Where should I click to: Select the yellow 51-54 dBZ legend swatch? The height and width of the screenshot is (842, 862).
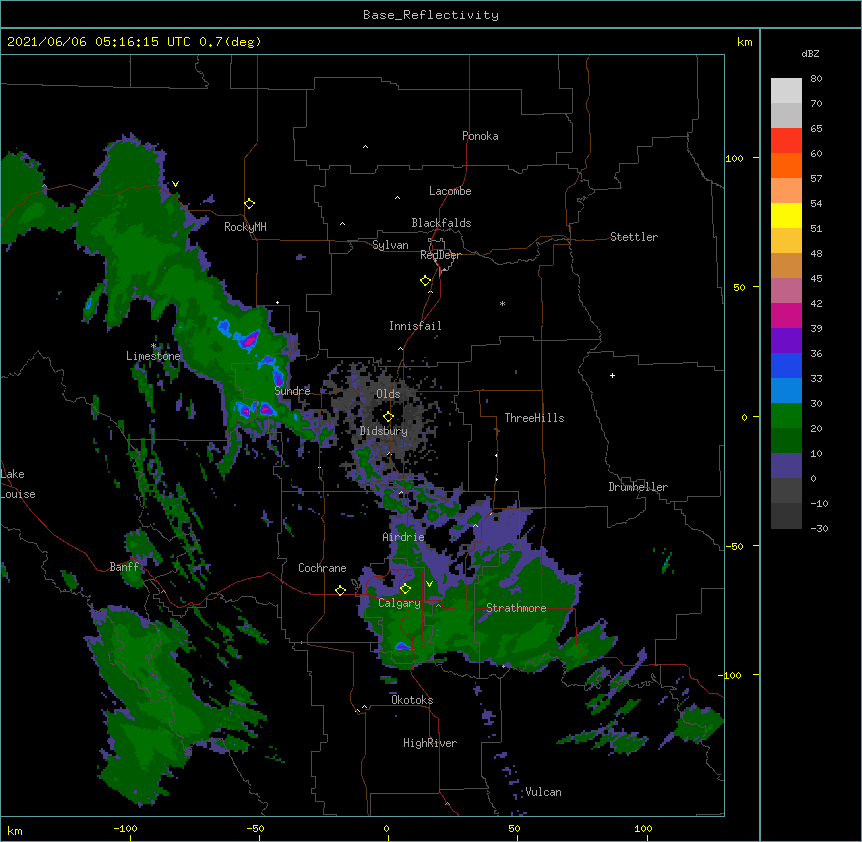click(786, 215)
